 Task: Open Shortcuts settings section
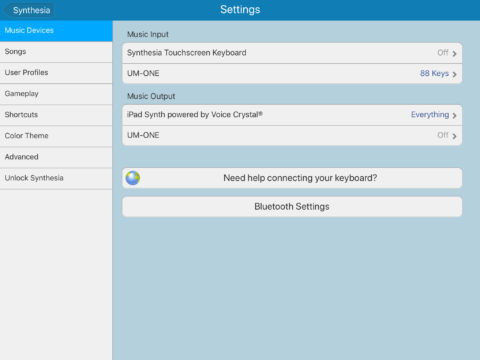click(56, 115)
